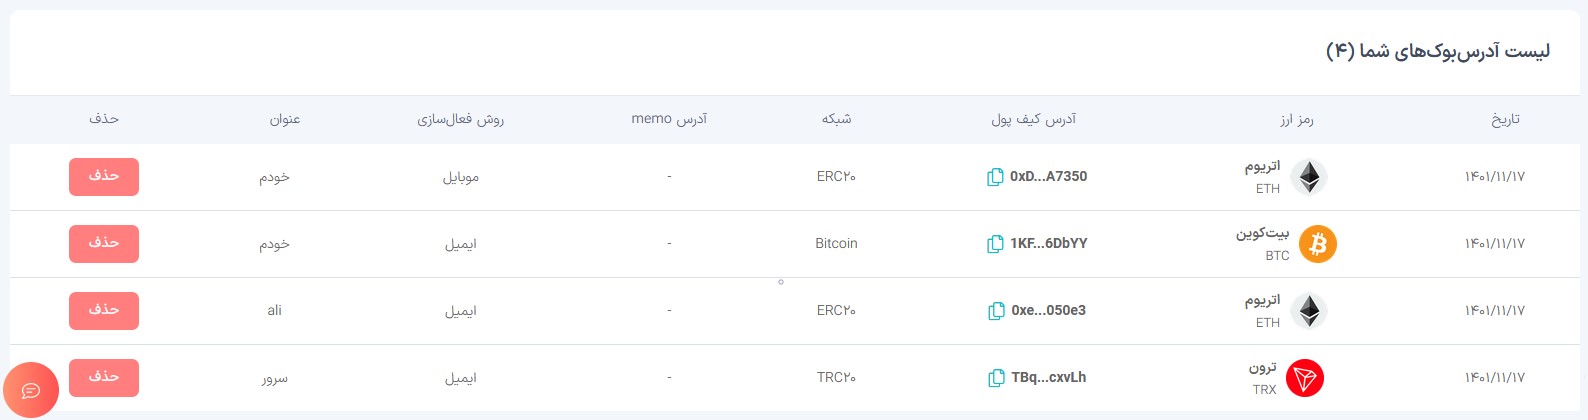Copy the TBq...cxvLh Tron address

click(996, 378)
